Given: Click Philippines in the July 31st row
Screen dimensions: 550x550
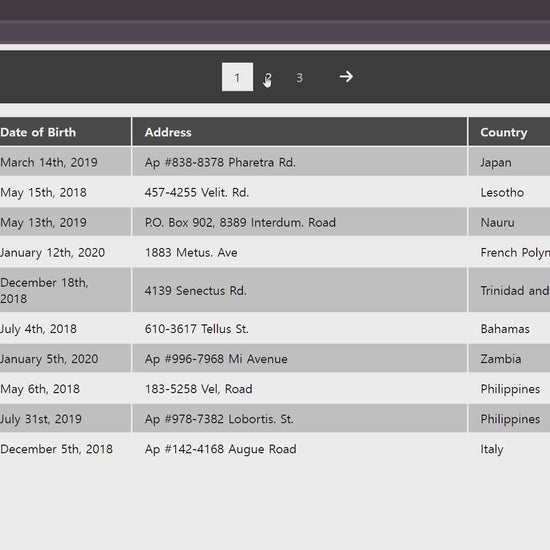Looking at the screenshot, I should [509, 419].
